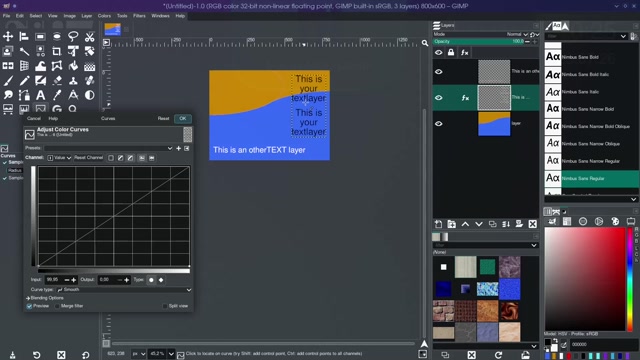Viewport: 640px width, 360px height.
Task: Select the Crop tool
Action: click(x=57, y=51)
